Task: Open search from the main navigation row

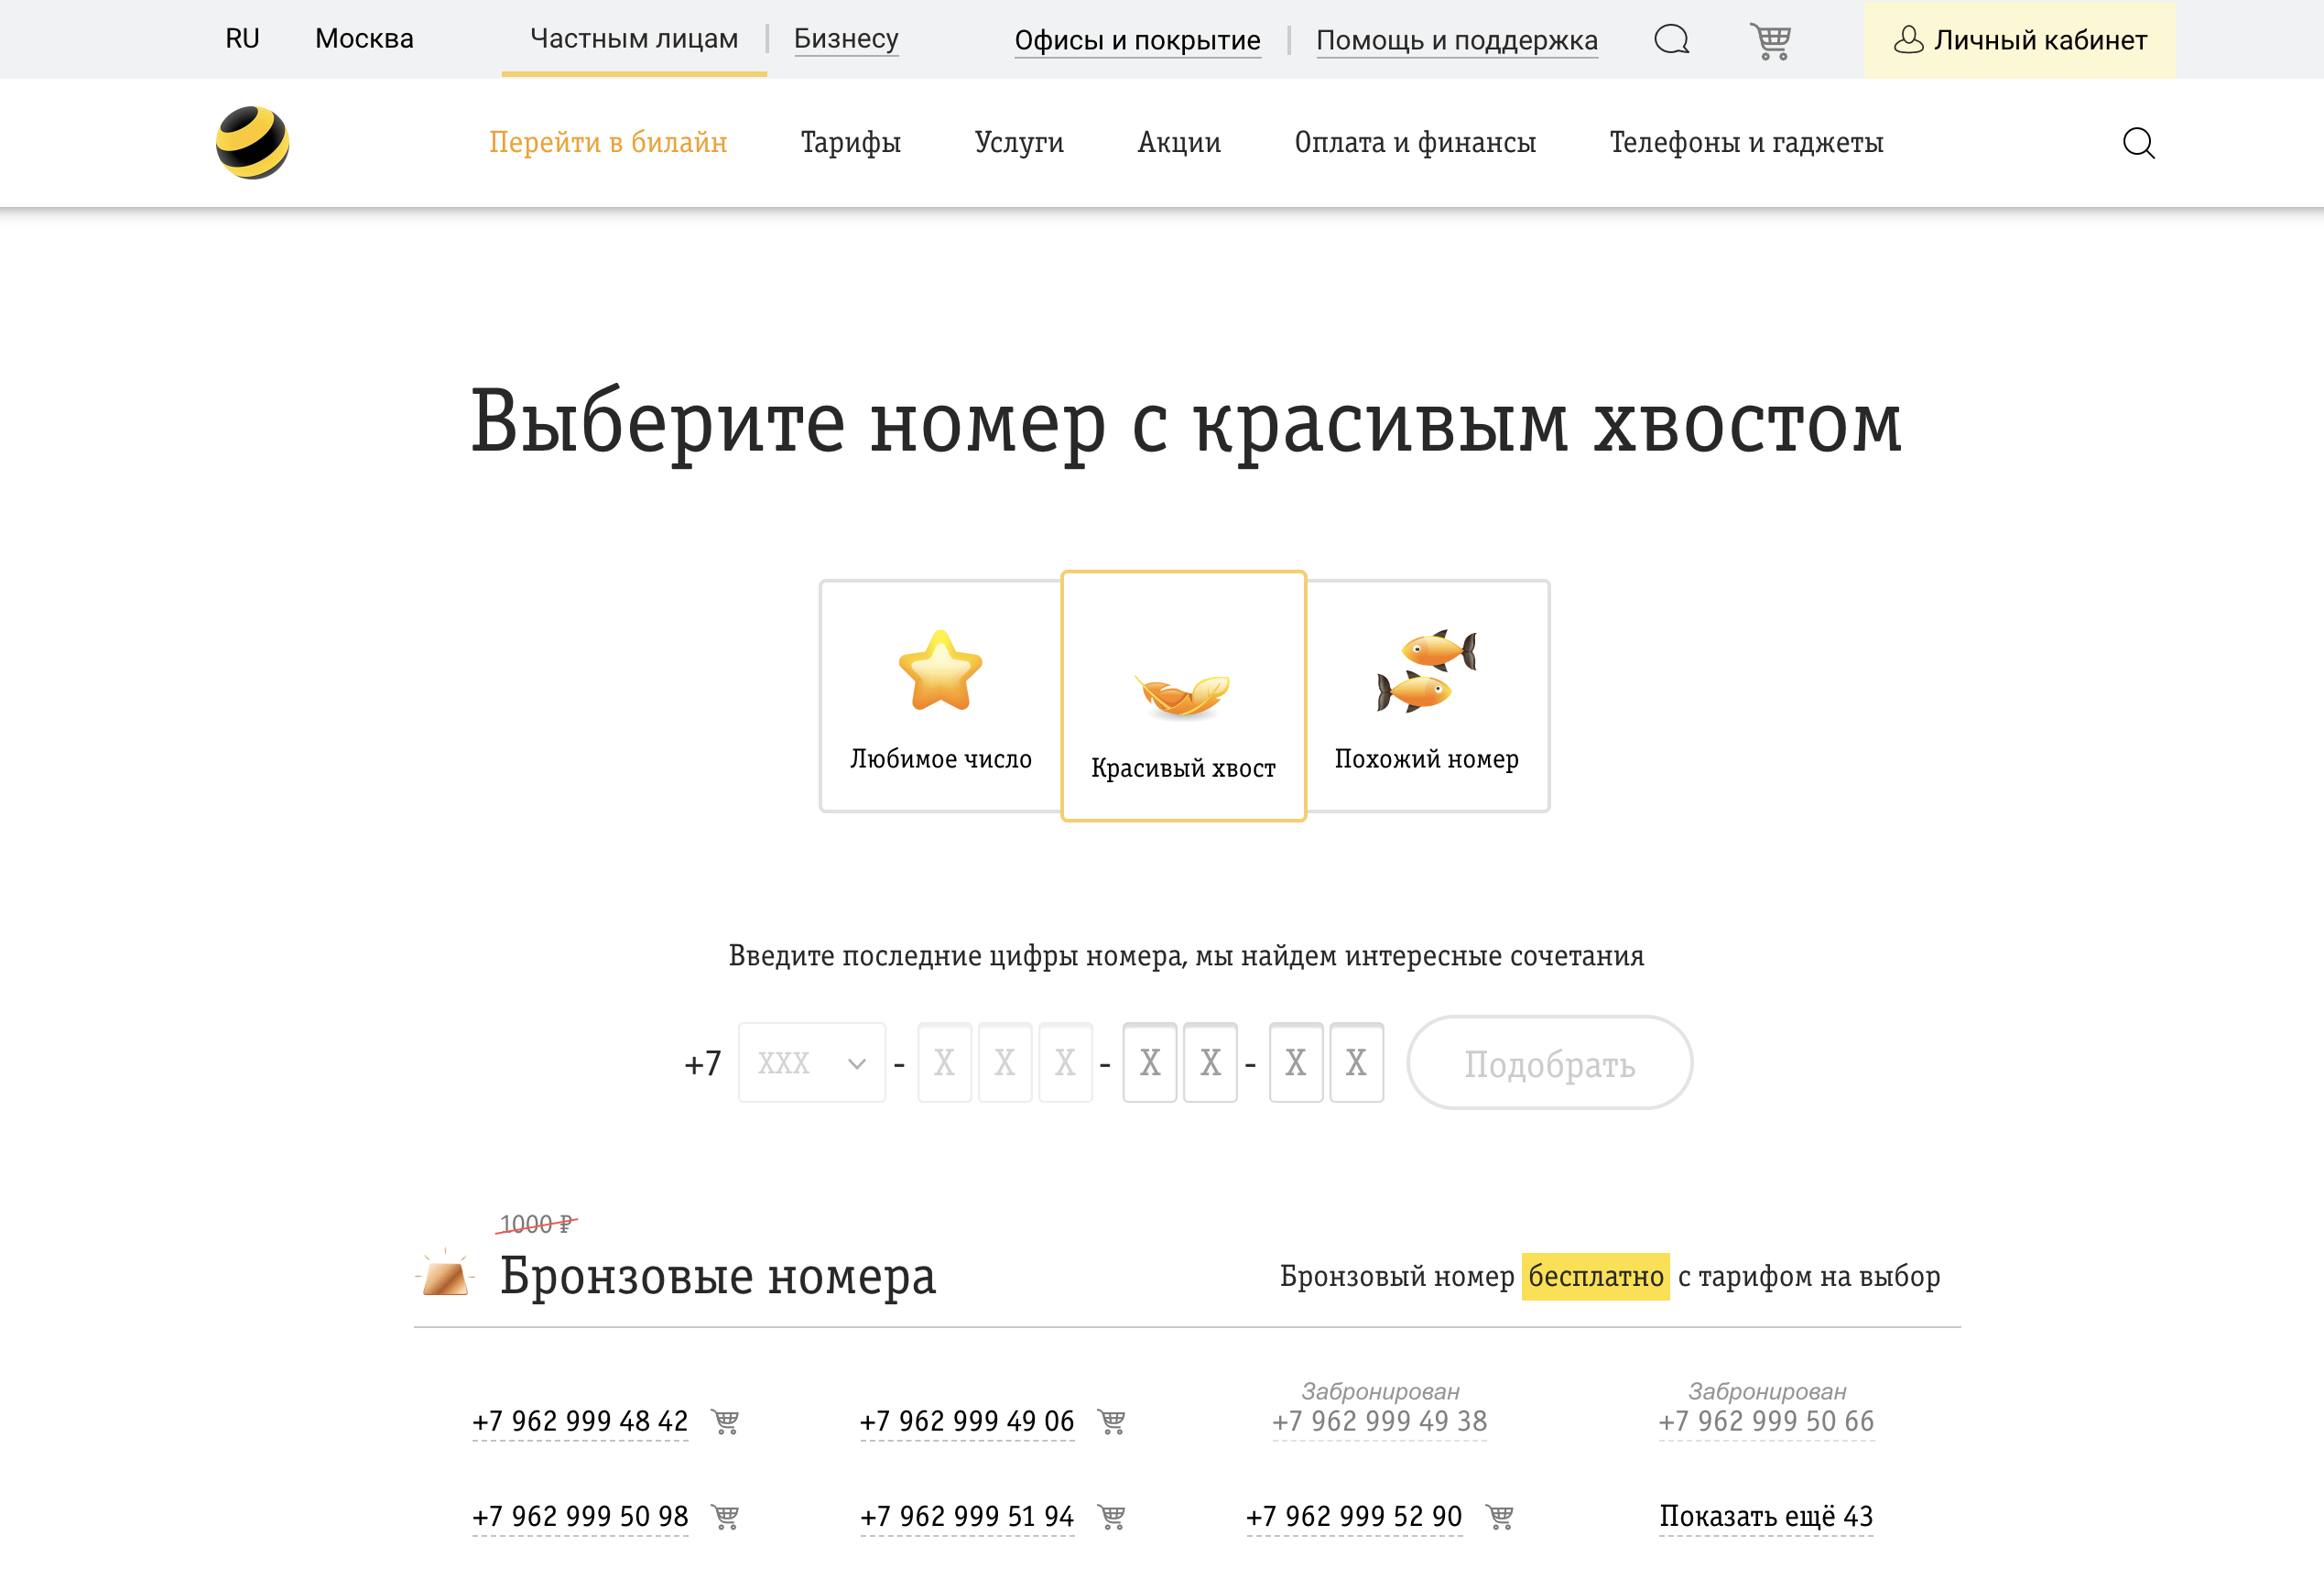Action: (2139, 142)
